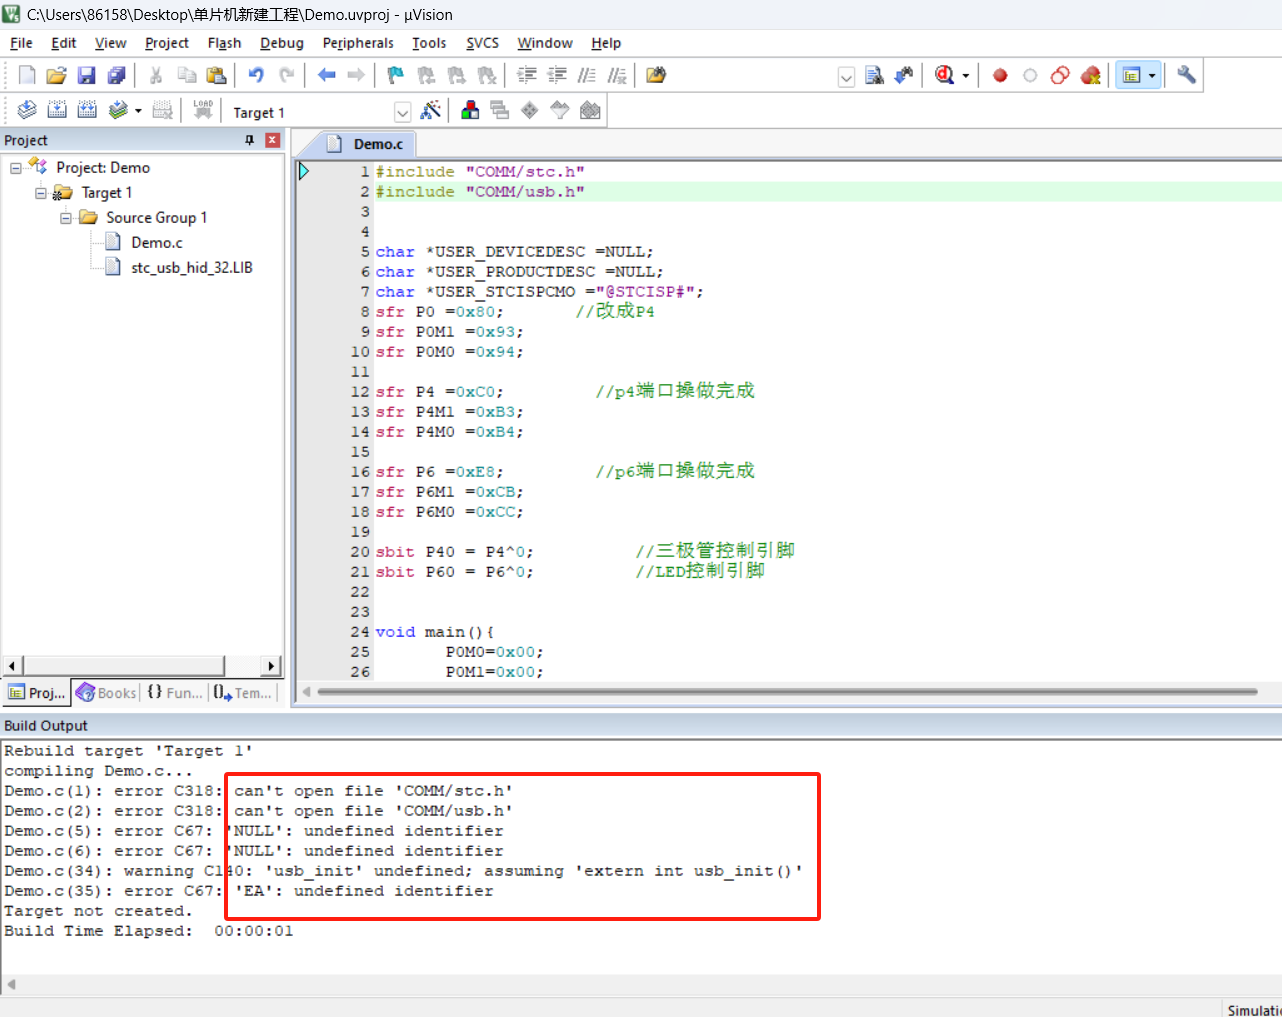Open the Help menu
Viewport: 1282px width, 1017px height.
(606, 43)
